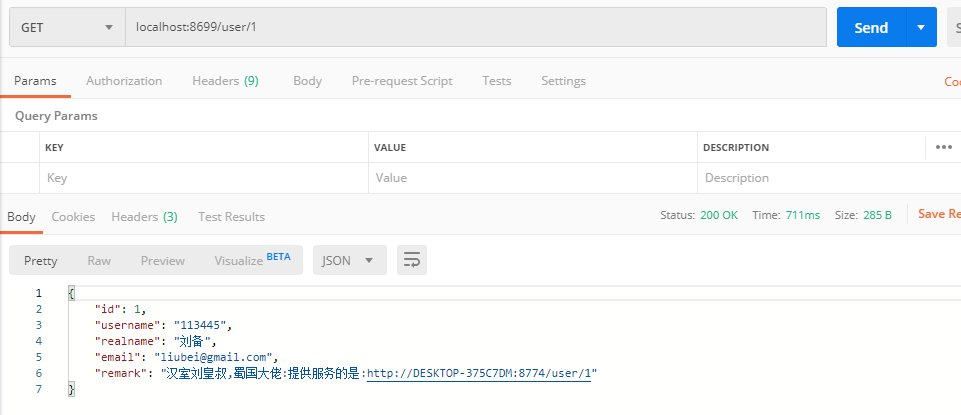Click the "刘备" realname value
Viewport: 961px width, 415px height.
[x=192, y=341]
